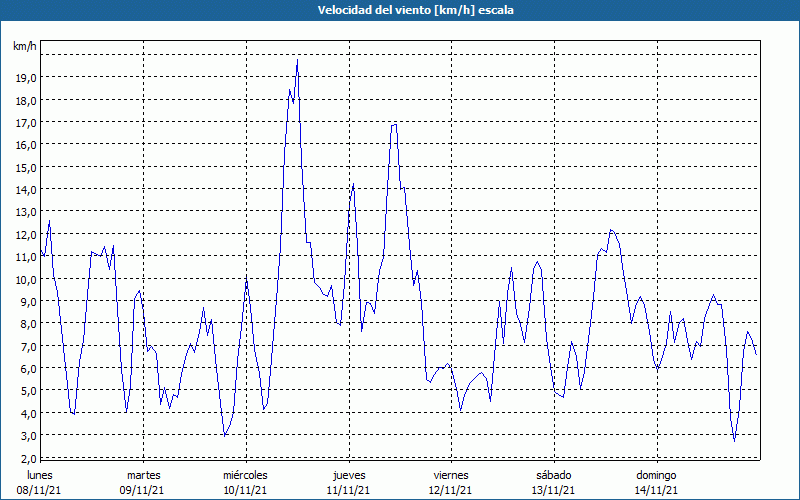The width and height of the screenshot is (800, 500).
Task: Click the chart title 'Velocidad del viento [km/h] escala'
Action: (x=415, y=10)
